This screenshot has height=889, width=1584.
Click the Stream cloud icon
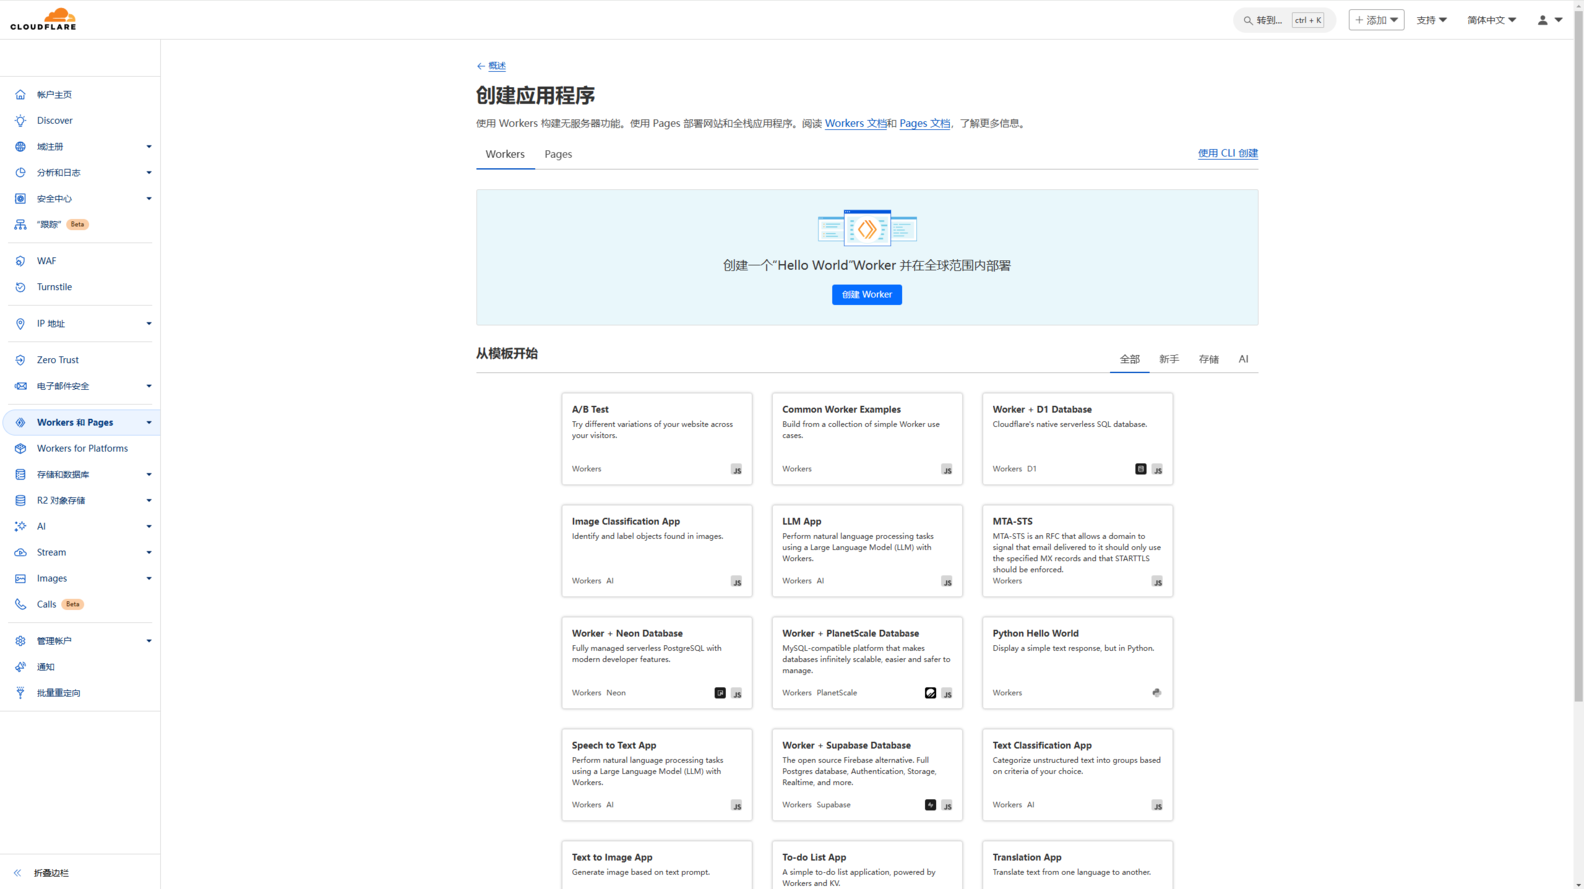pyautogui.click(x=20, y=552)
